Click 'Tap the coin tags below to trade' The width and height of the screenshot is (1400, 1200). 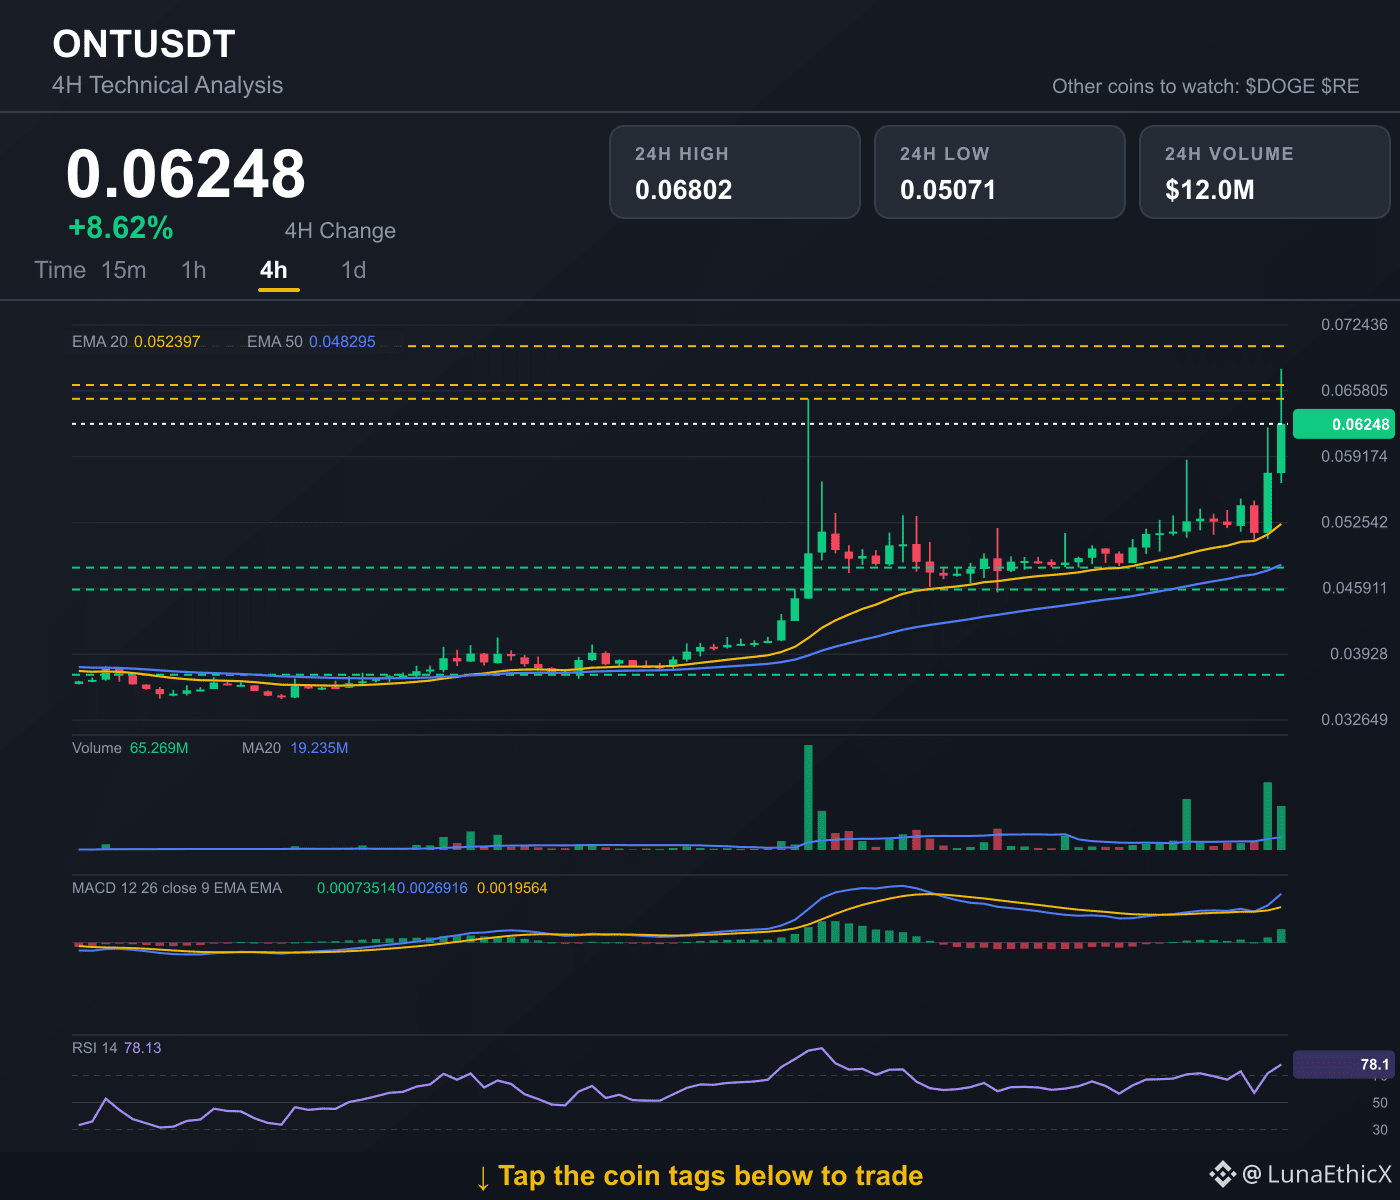point(710,1176)
